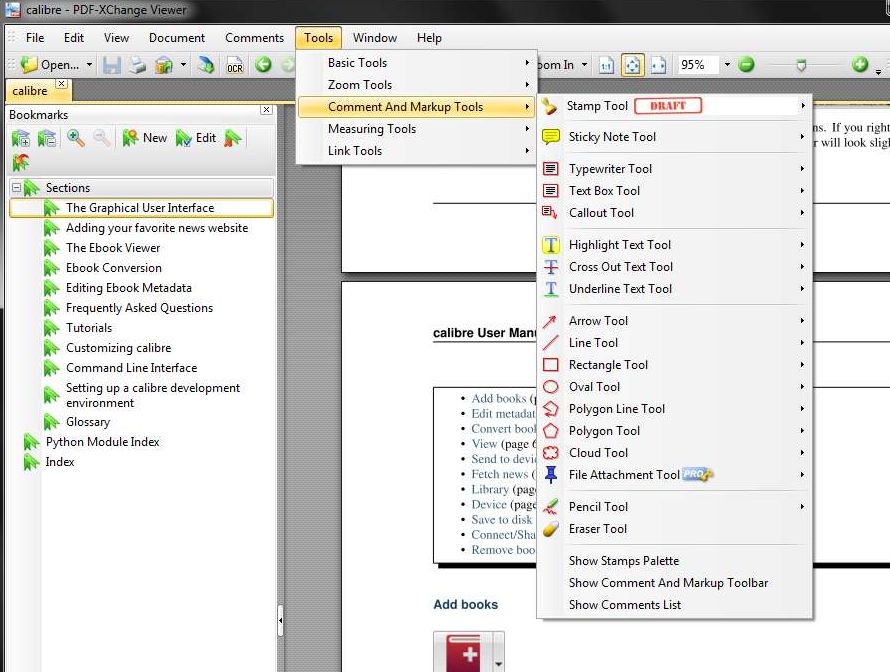The image size is (890, 672).
Task: Click the Add books red book thumbnail
Action: [463, 652]
